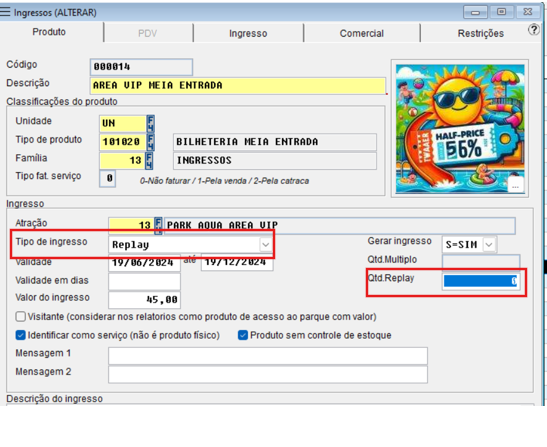Open the hamburger menu beside Ingressos title
This screenshot has width=547, height=447.
coord(5,12)
